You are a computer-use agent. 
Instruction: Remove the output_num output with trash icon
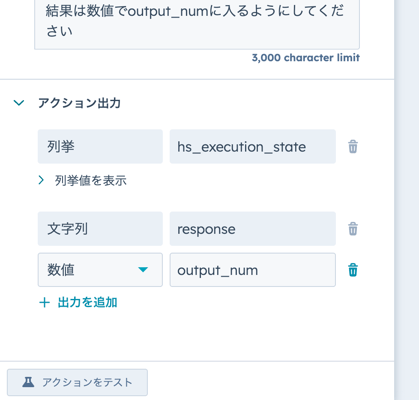tap(353, 270)
